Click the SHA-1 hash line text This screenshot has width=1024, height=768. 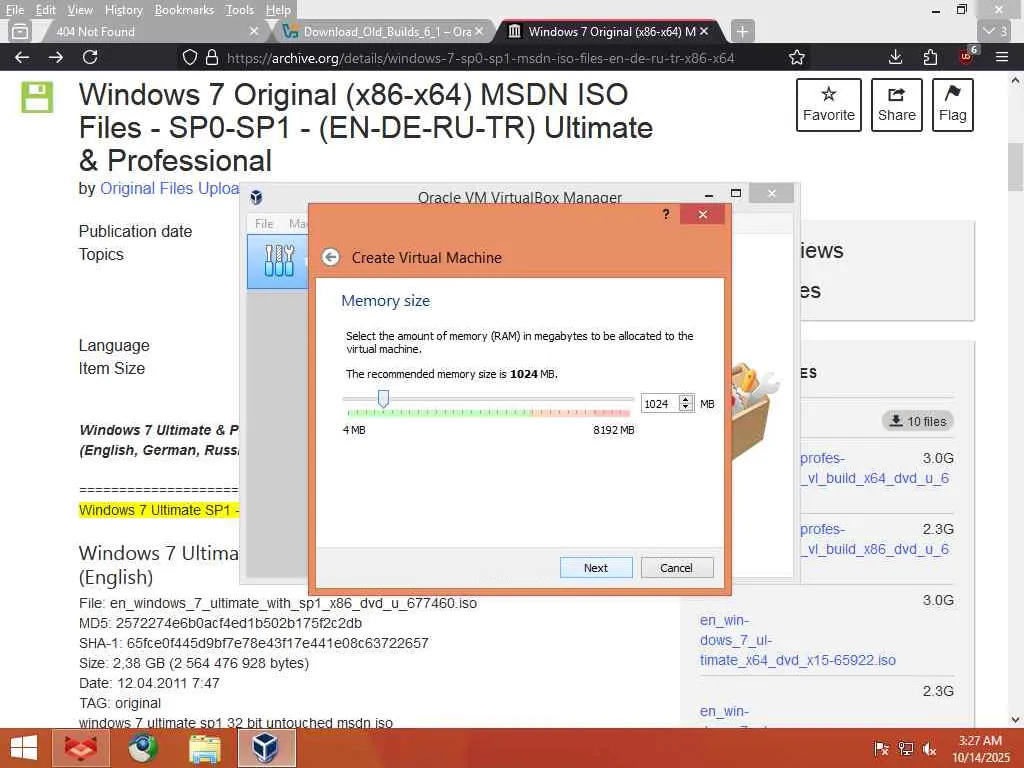[x=253, y=643]
